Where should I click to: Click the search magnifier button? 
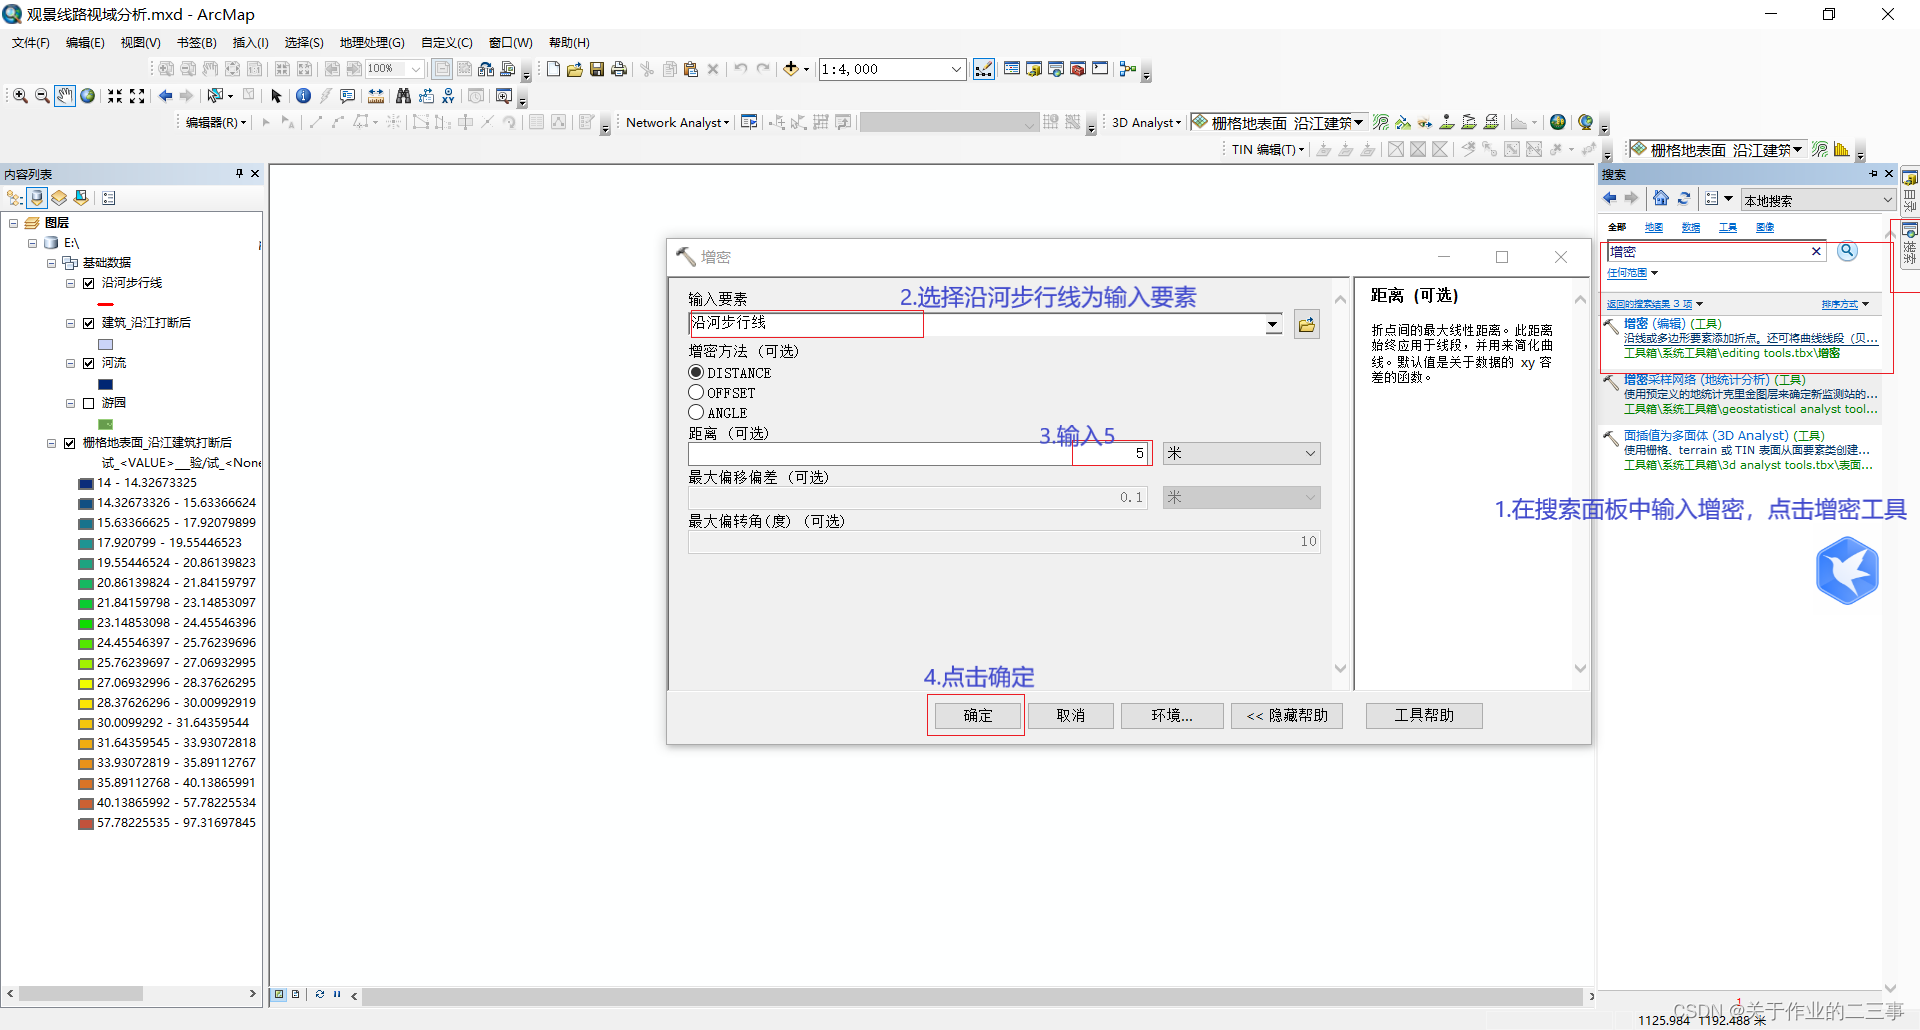(1847, 251)
